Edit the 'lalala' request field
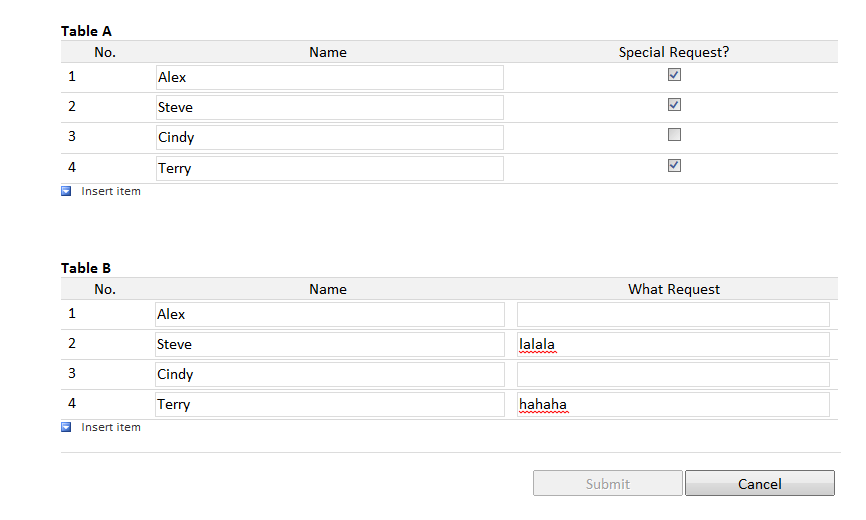Image resolution: width=866 pixels, height=520 pixels. point(673,344)
